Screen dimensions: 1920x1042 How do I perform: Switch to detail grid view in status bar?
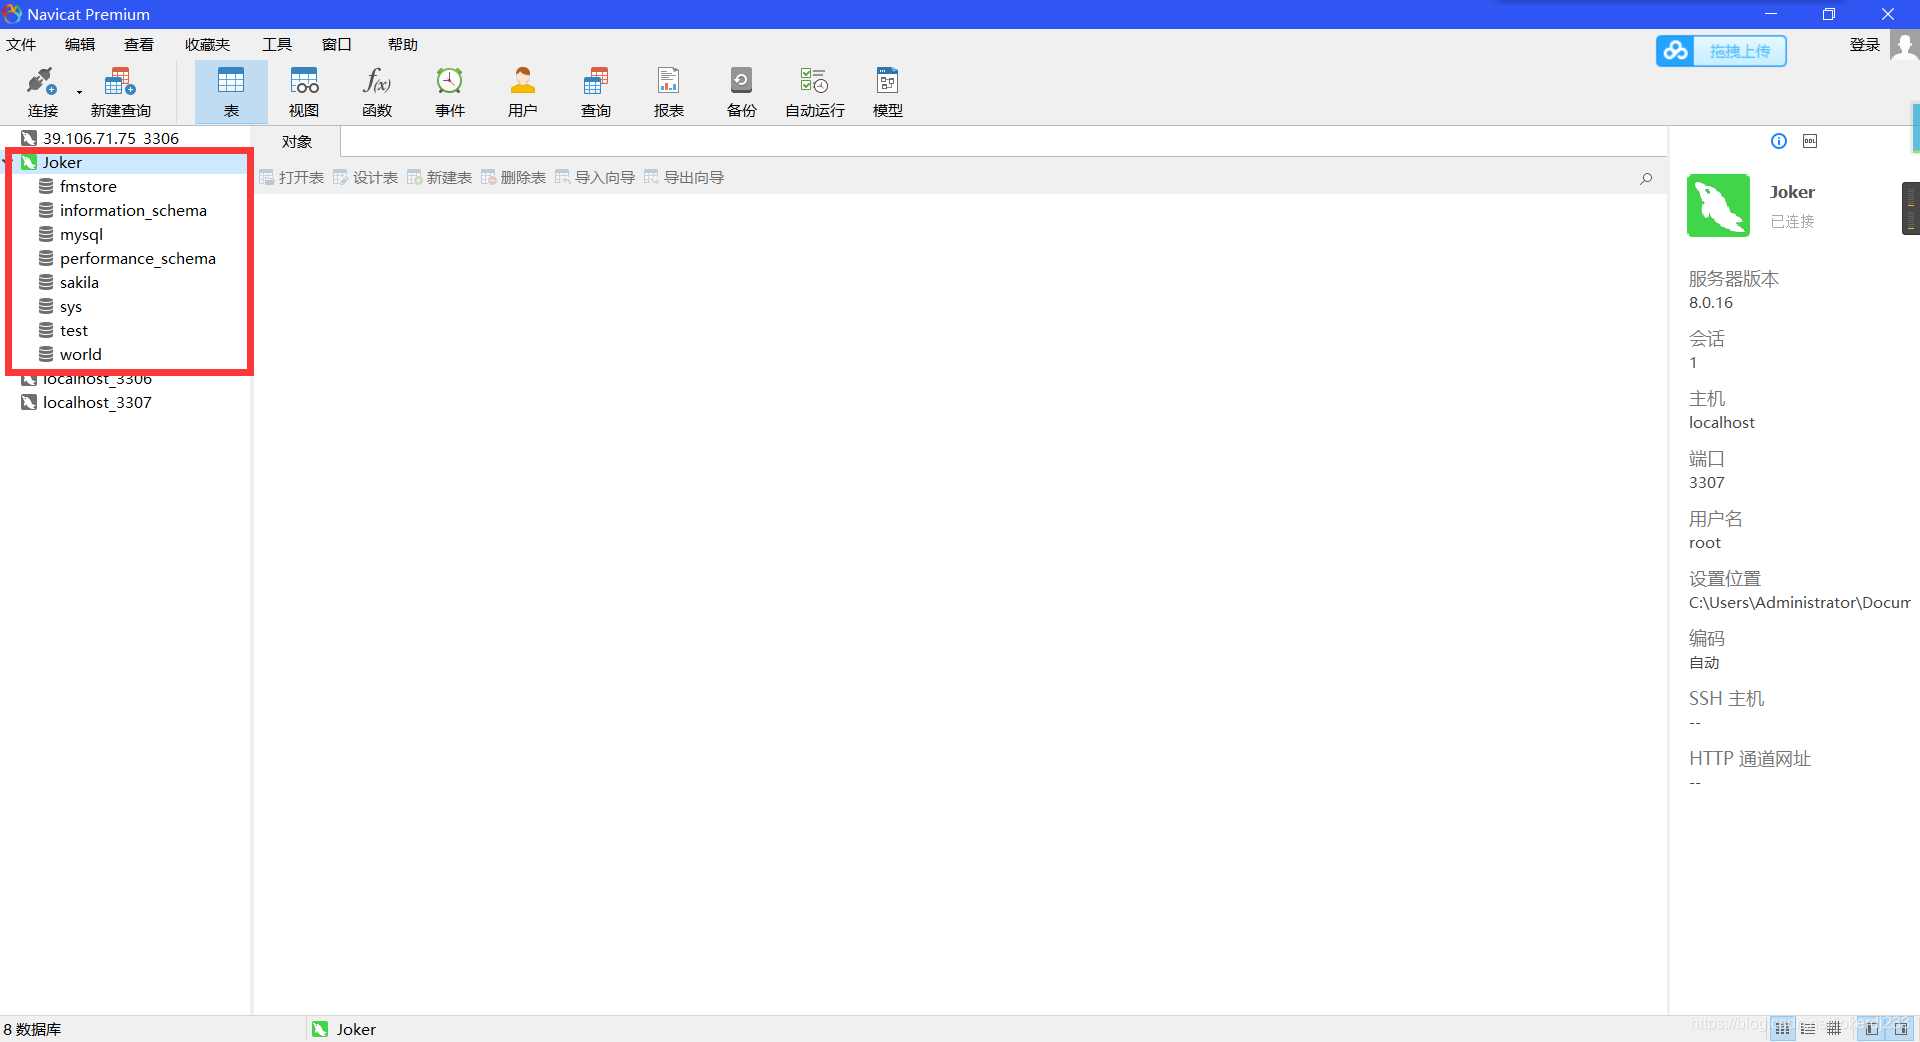1834,1029
